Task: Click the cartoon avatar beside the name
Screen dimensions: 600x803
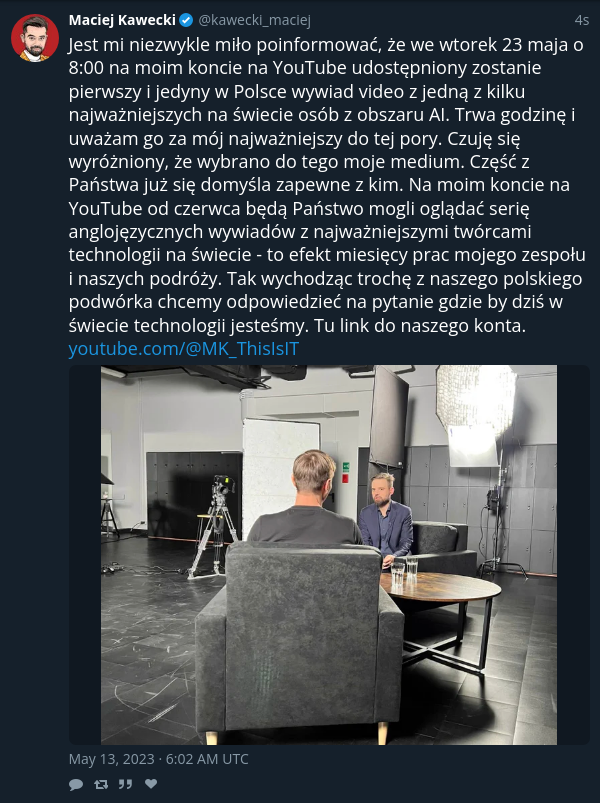Action: (x=35, y=38)
